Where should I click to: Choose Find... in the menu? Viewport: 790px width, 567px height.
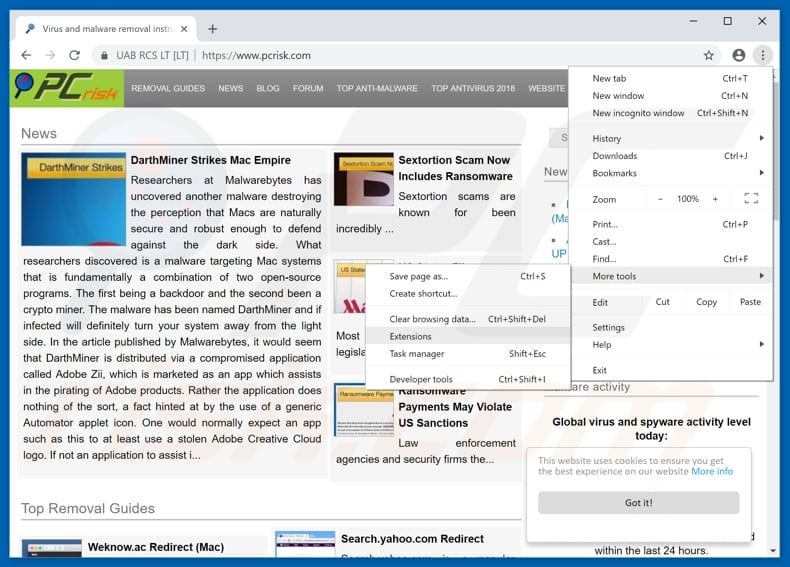pyautogui.click(x=671, y=259)
